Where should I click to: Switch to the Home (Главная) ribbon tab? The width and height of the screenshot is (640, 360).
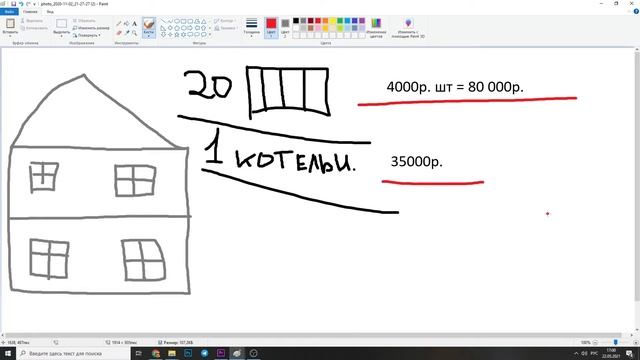coord(30,12)
